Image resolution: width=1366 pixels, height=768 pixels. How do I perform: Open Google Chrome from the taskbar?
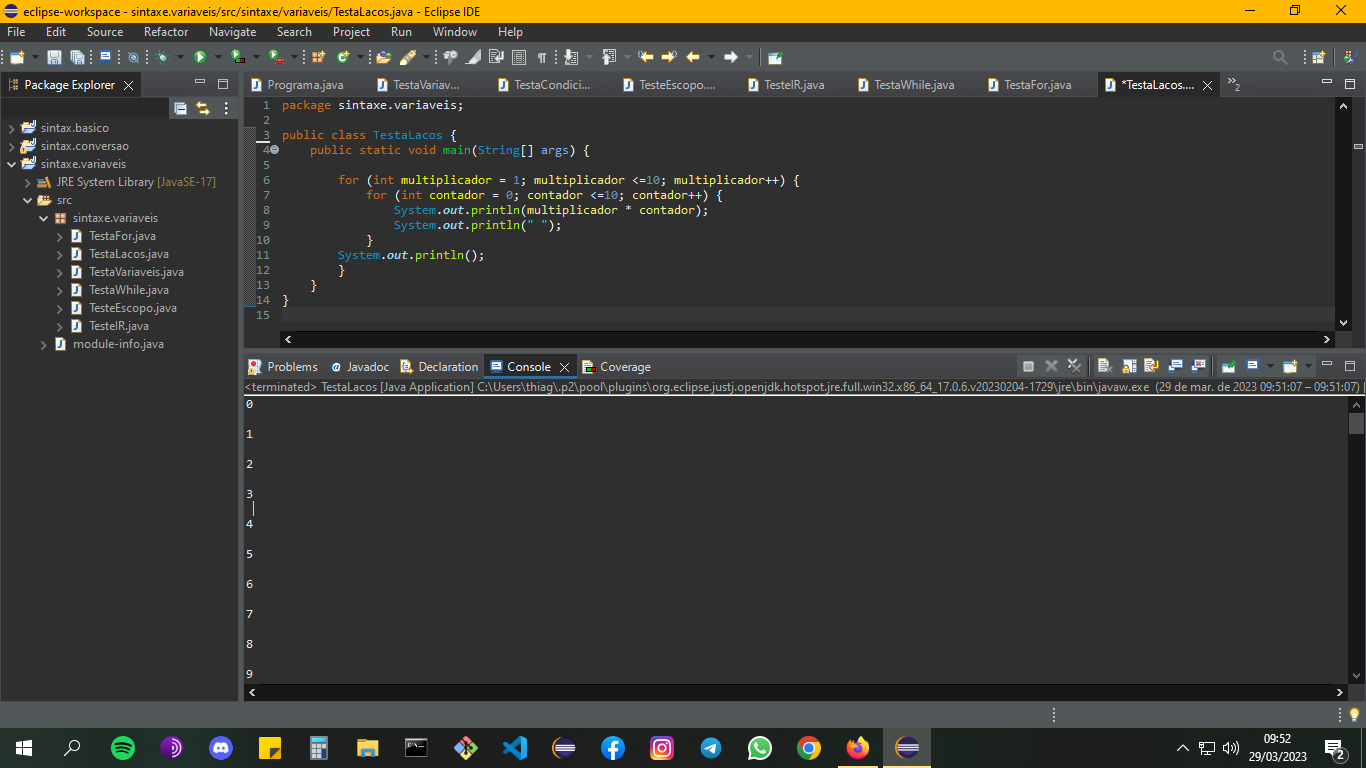point(809,747)
